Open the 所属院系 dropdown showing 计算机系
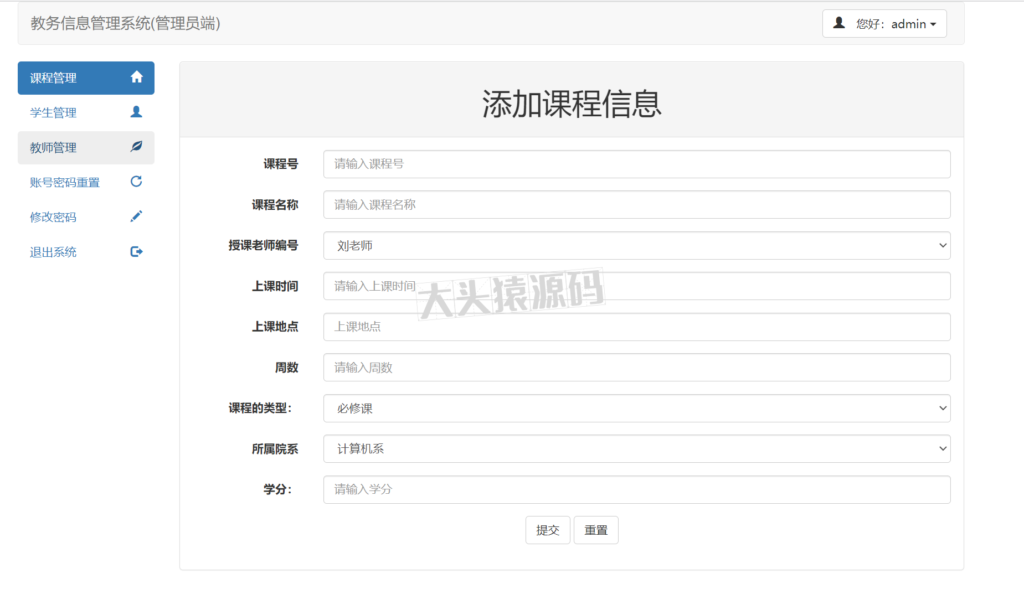The height and width of the screenshot is (594, 1024). tap(637, 449)
